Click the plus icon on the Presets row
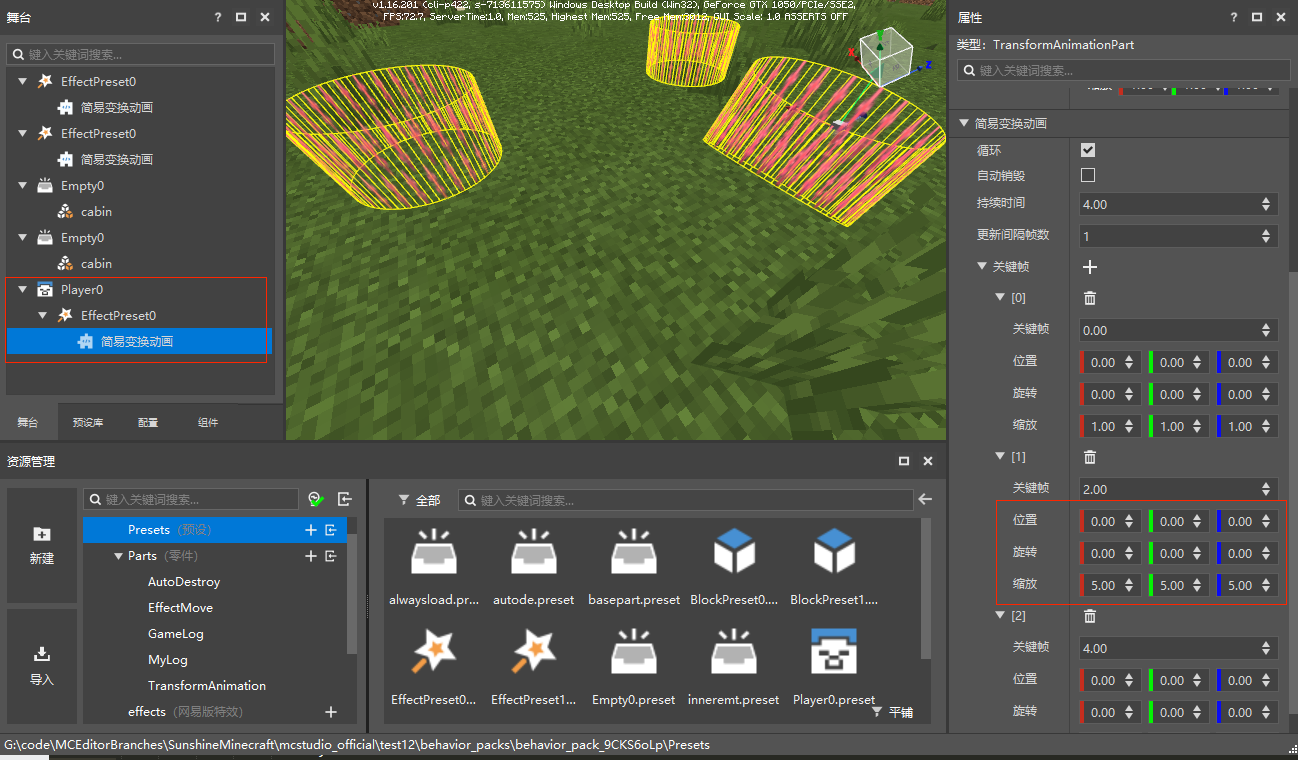The height and width of the screenshot is (760, 1298). 311,530
